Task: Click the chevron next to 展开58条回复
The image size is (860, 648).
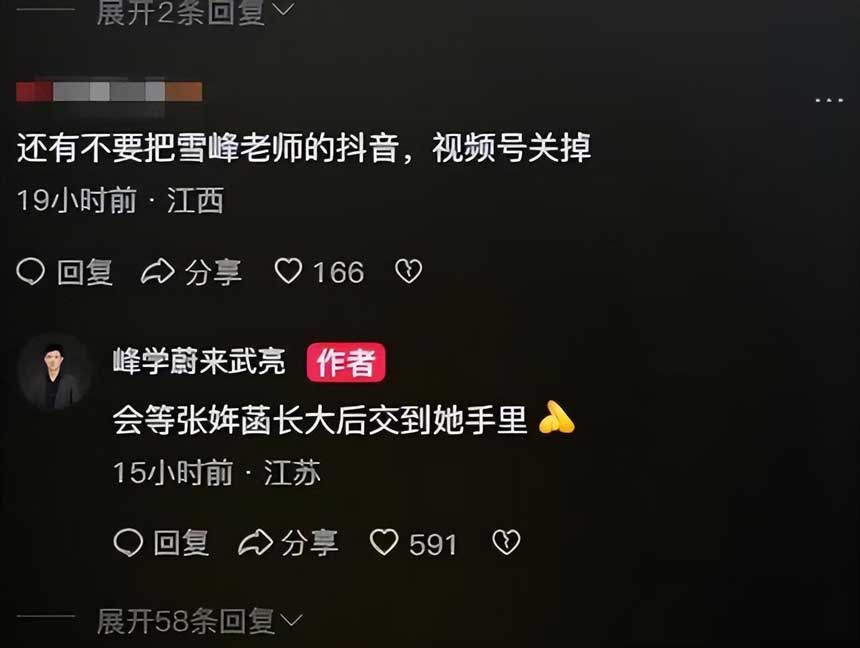Action: pyautogui.click(x=291, y=621)
